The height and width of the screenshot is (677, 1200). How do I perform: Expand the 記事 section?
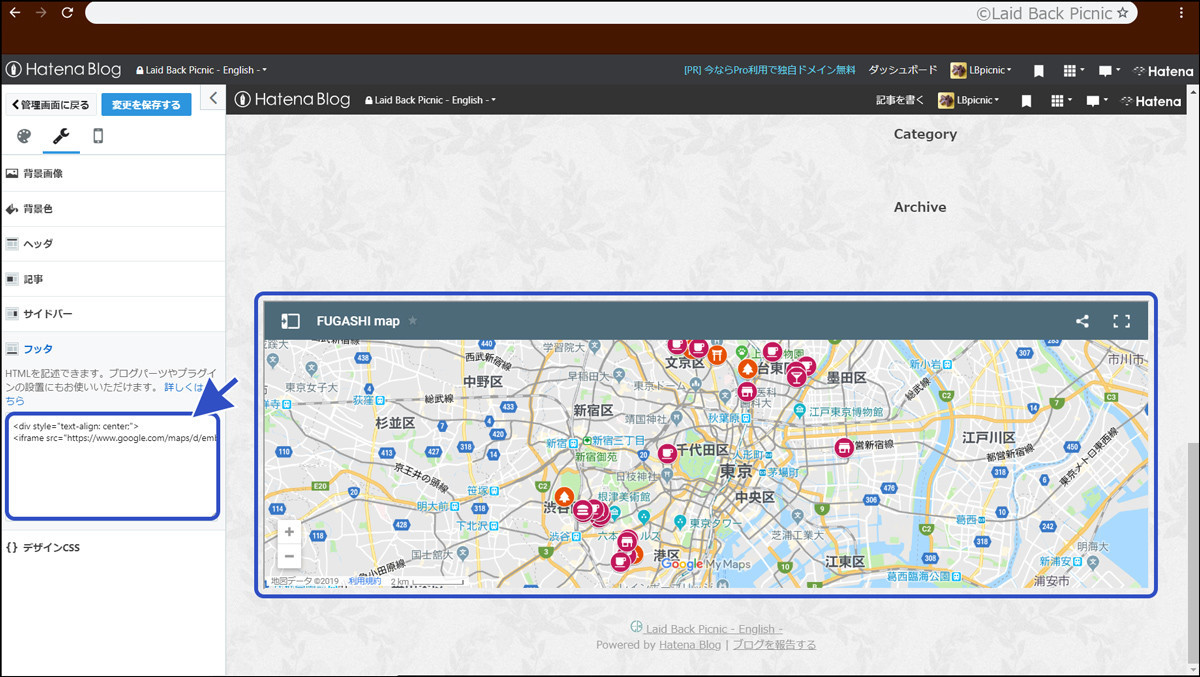[x=112, y=278]
